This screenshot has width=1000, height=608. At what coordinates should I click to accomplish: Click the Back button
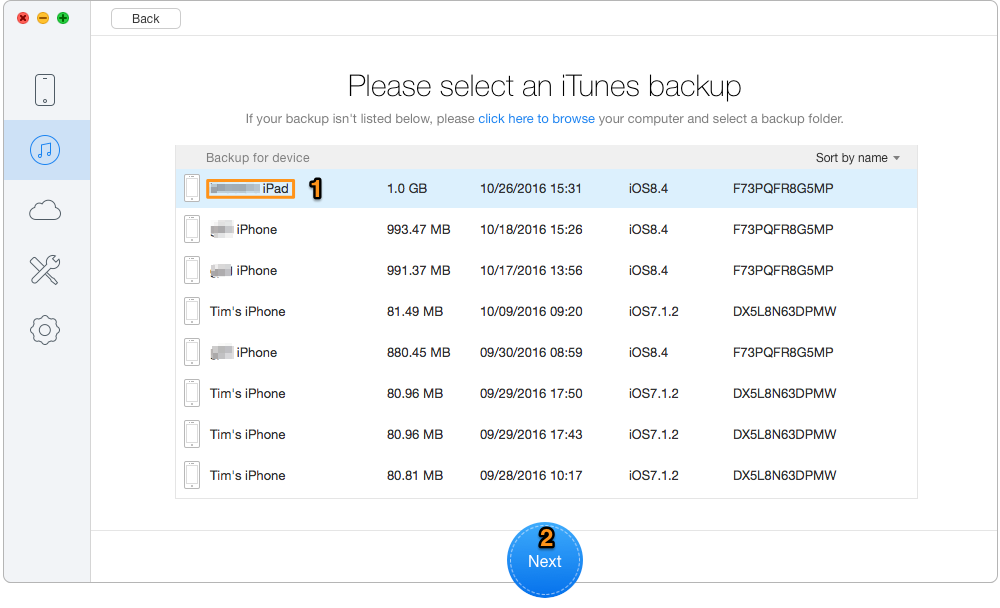(145, 19)
